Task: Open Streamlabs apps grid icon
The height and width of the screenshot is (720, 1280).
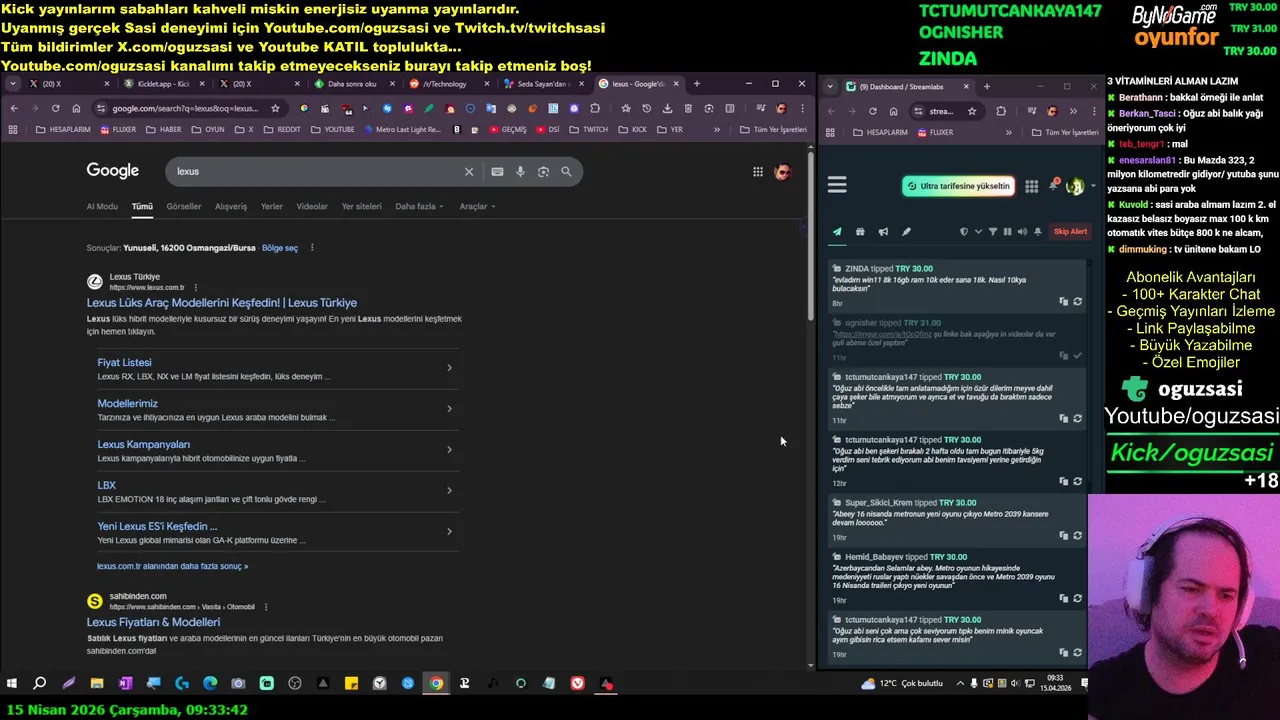Action: 1031,186
